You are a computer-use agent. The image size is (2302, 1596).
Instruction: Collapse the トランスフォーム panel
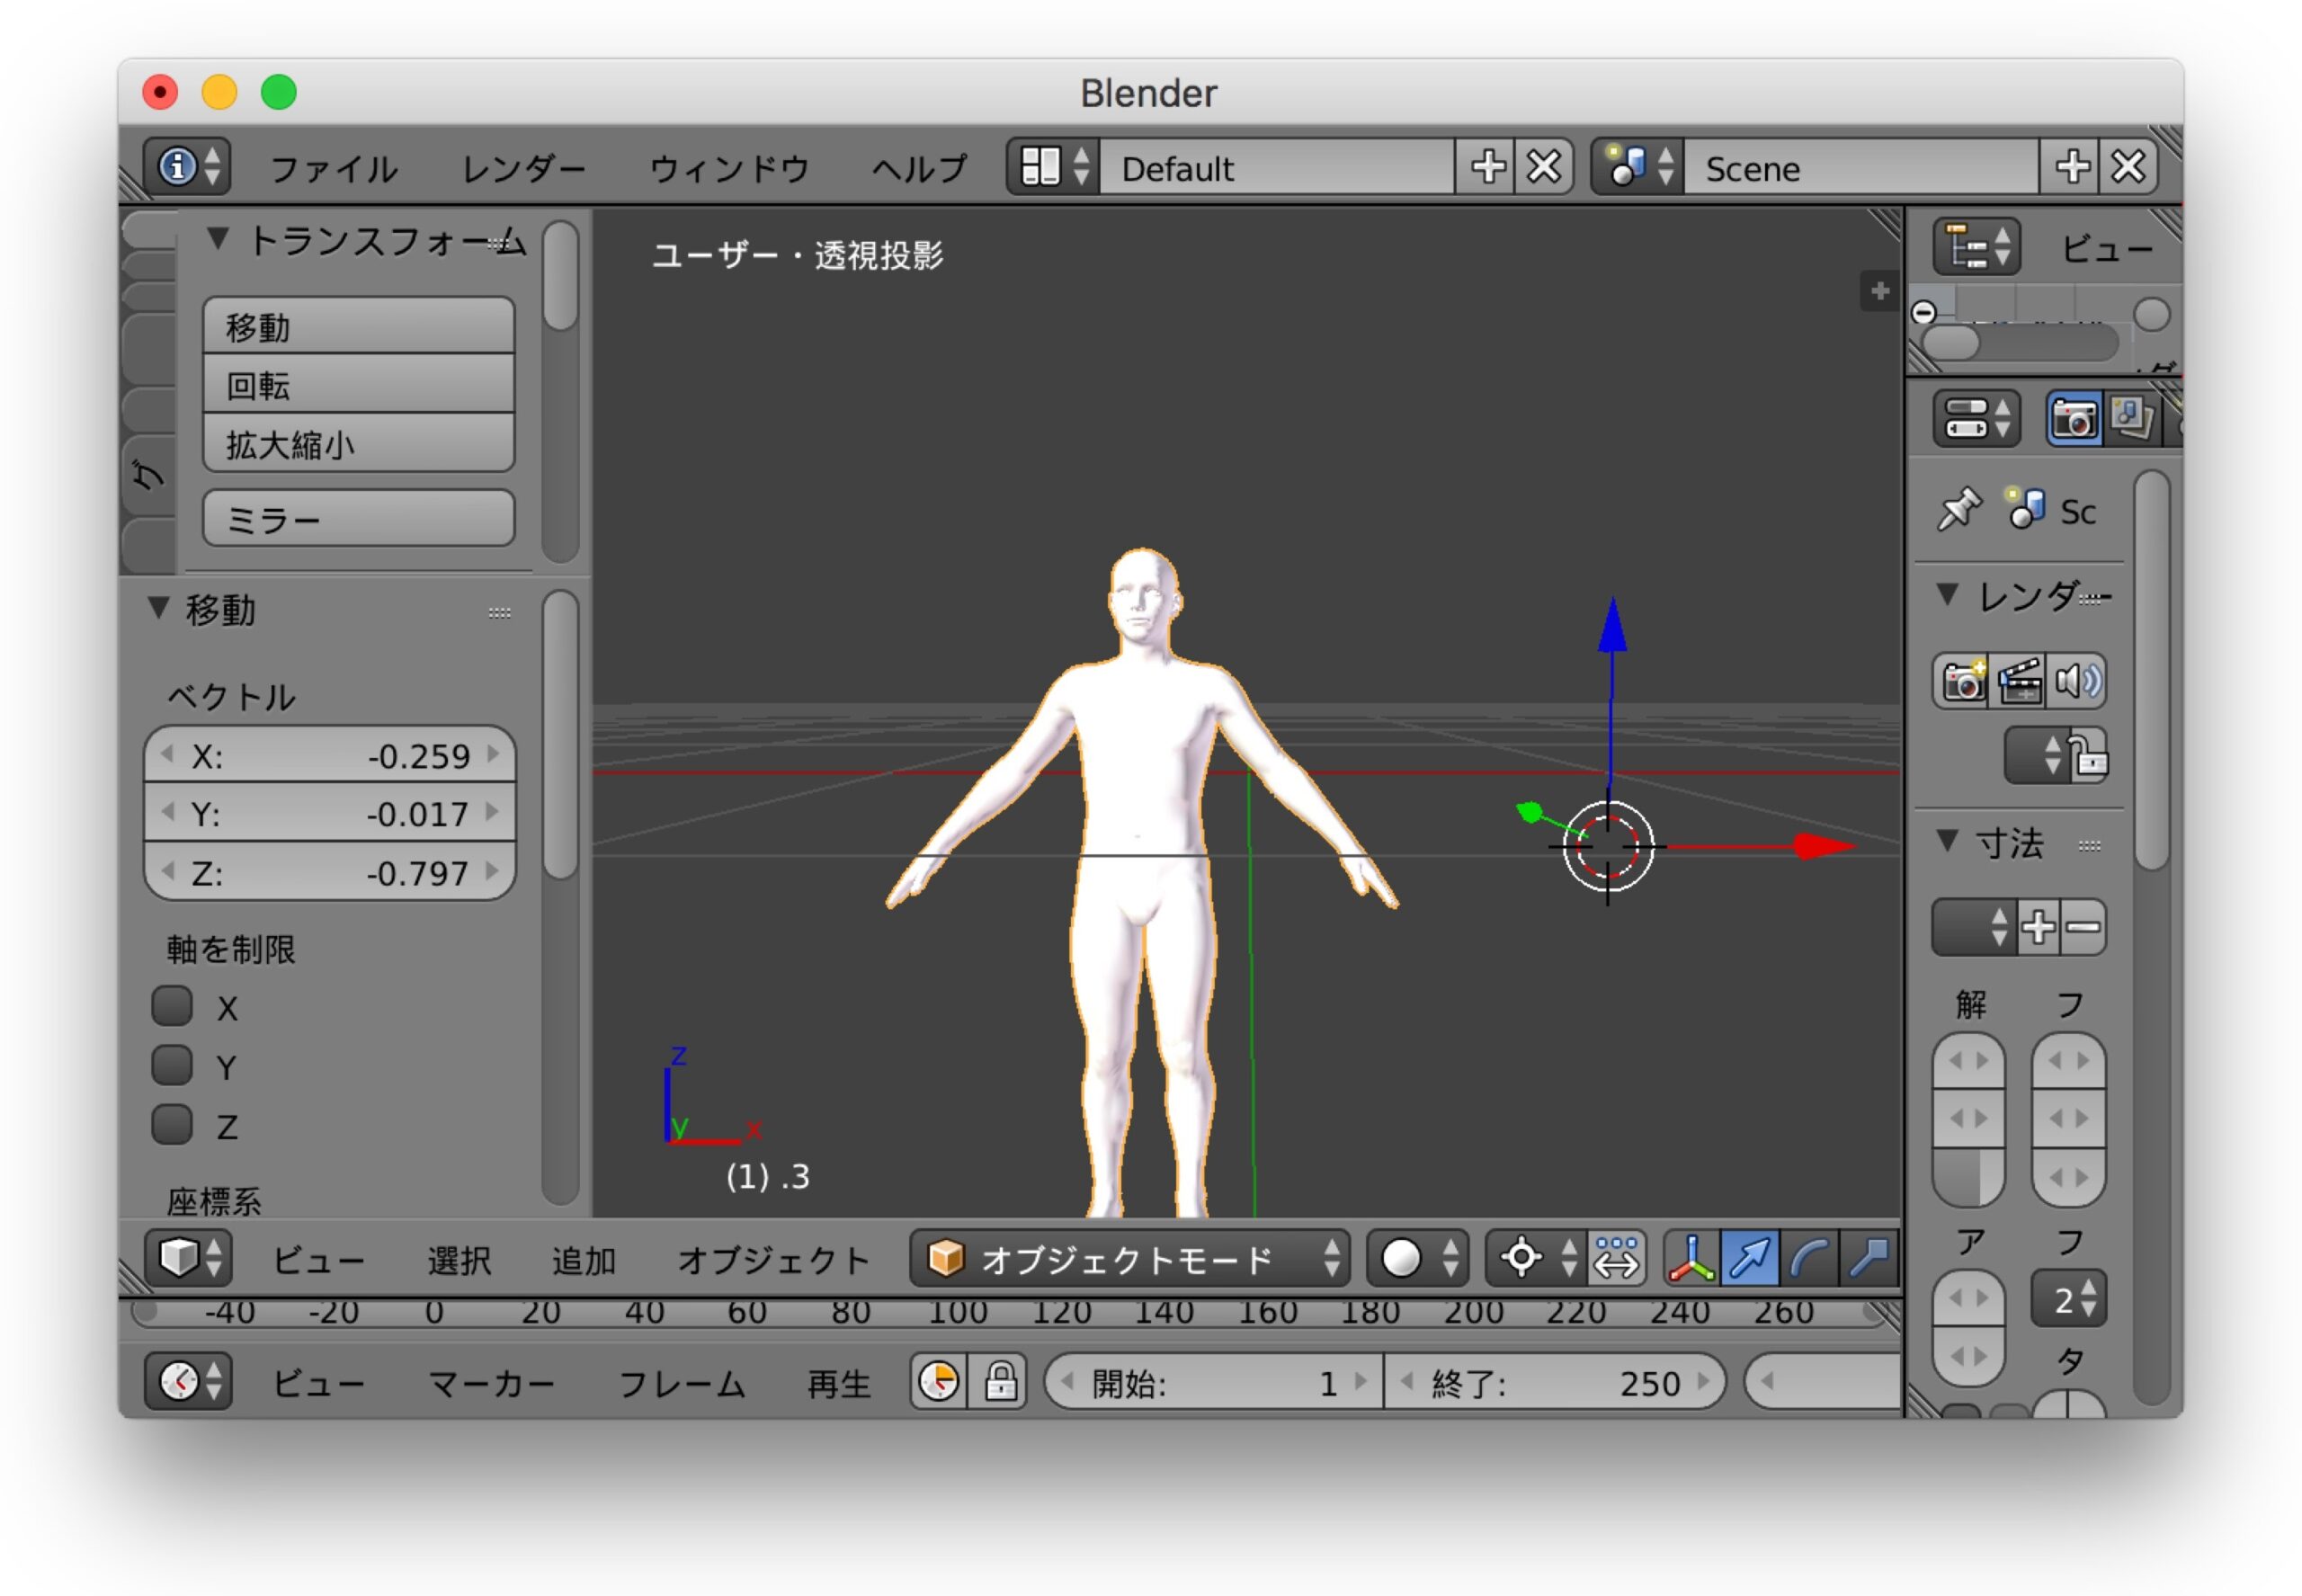[x=217, y=240]
